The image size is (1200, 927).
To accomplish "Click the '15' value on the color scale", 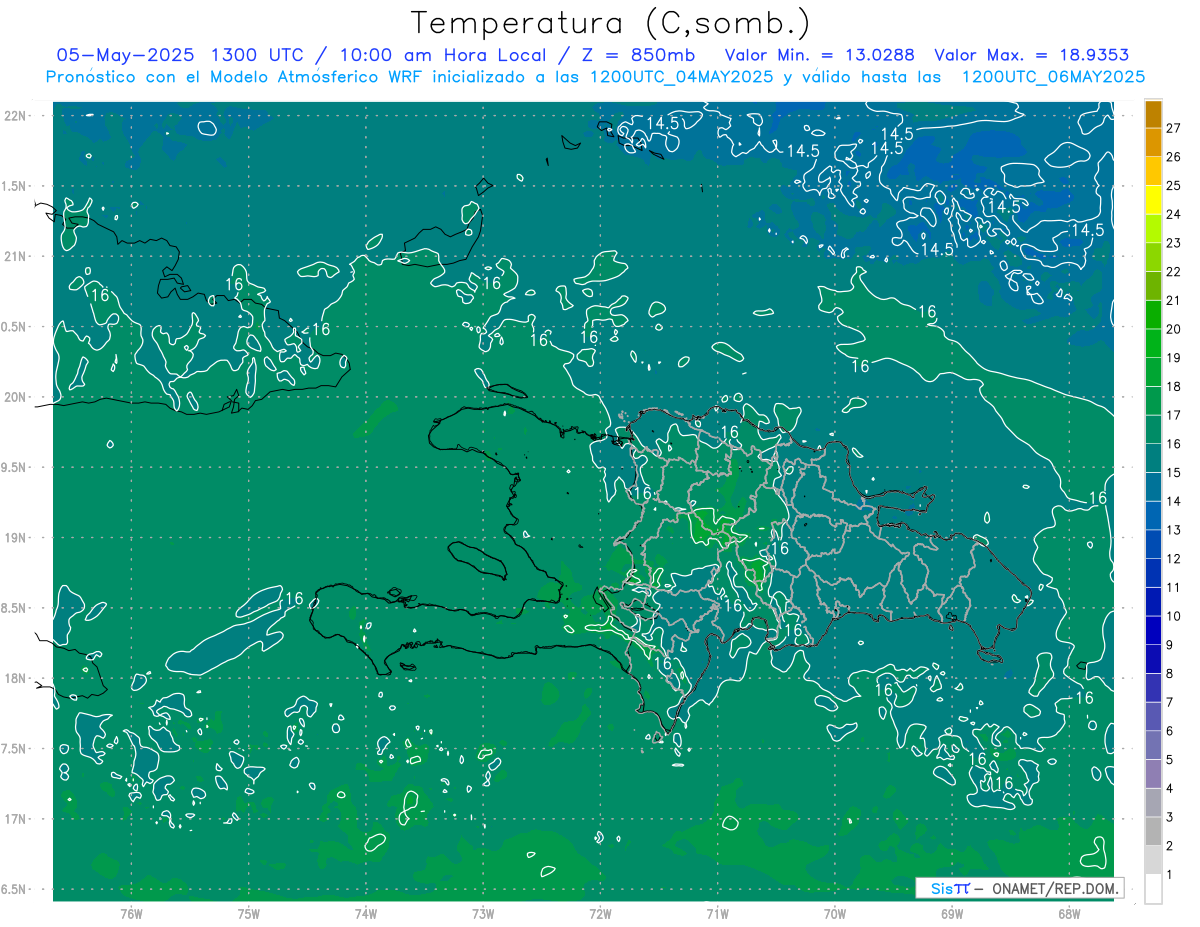I will (x=1174, y=473).
